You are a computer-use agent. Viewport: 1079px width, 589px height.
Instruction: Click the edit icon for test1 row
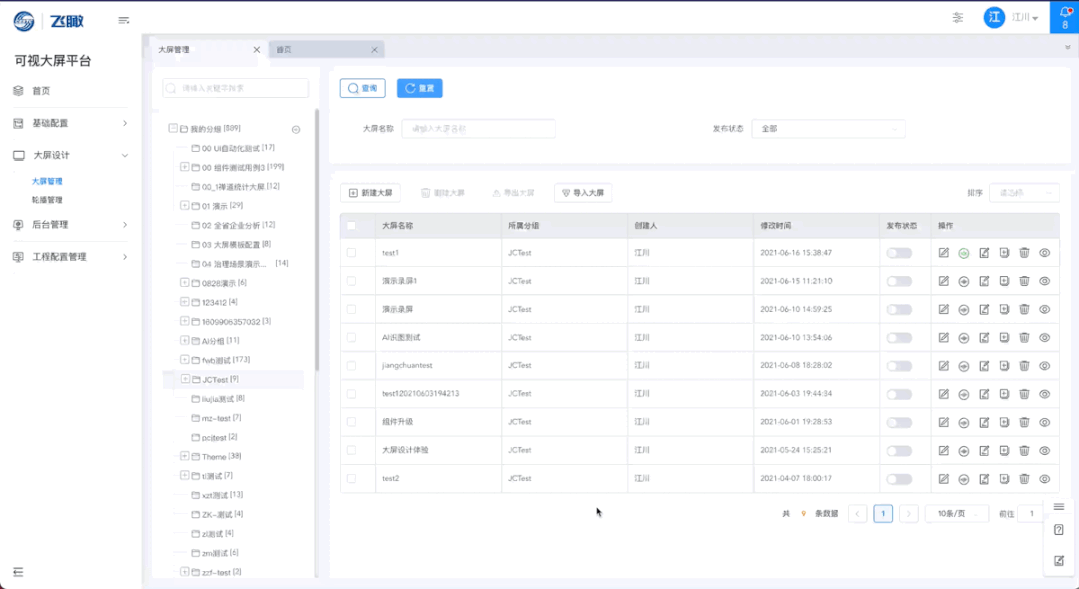pyautogui.click(x=943, y=253)
